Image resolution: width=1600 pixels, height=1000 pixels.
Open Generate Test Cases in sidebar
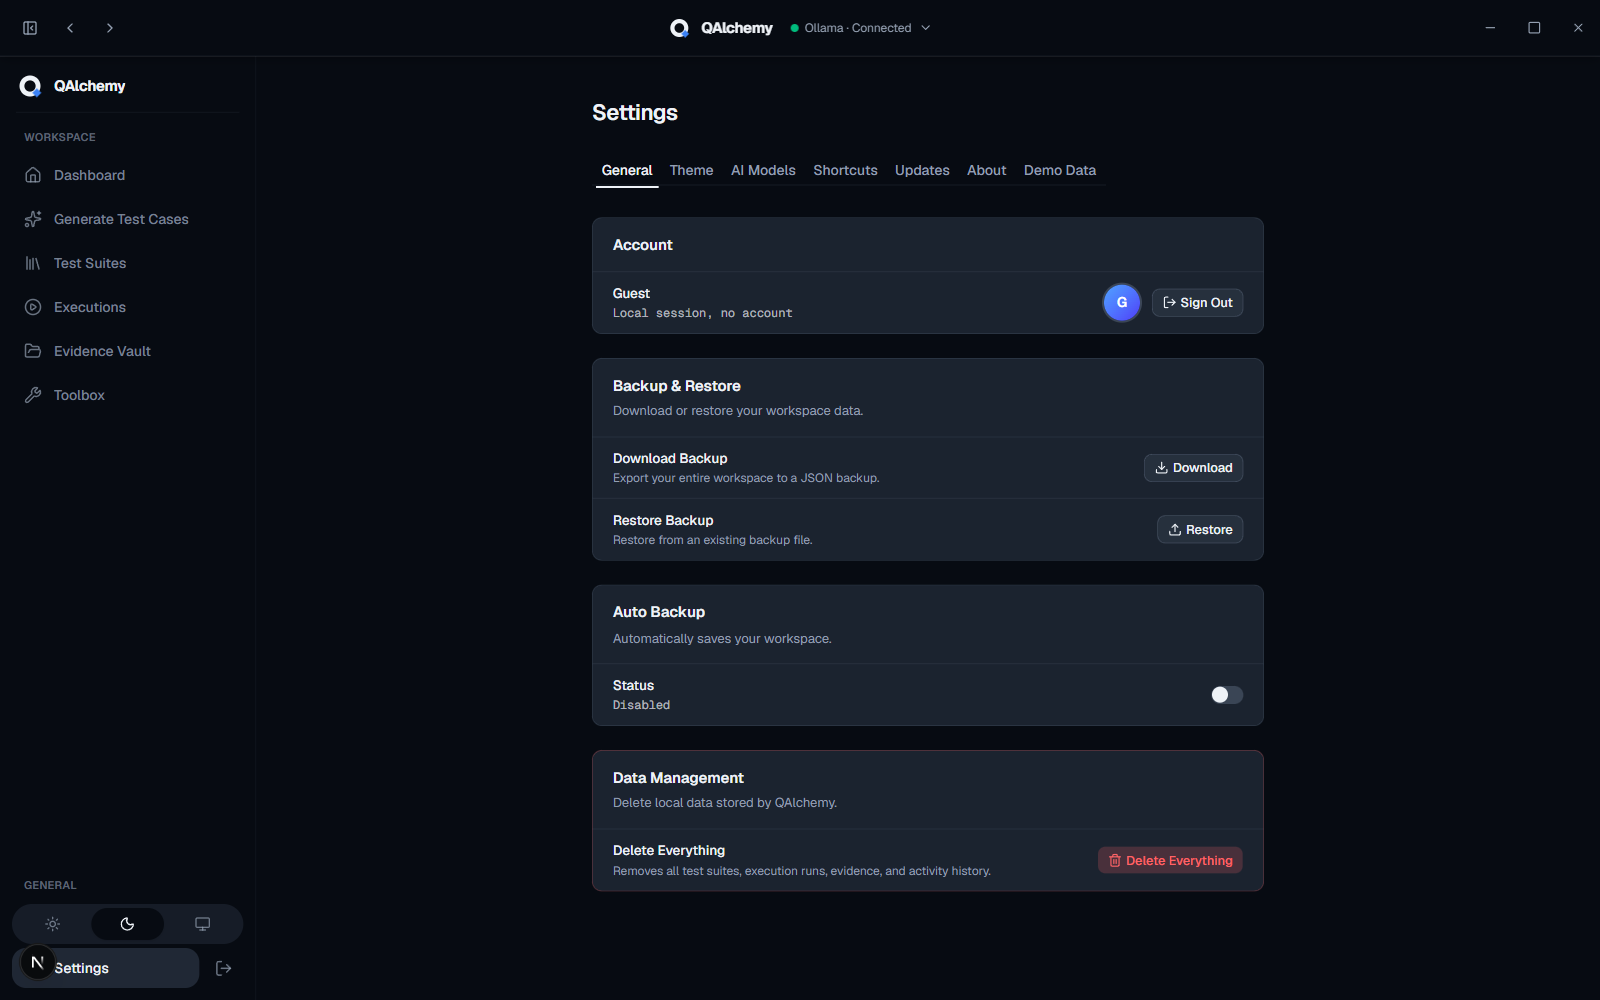coord(127,219)
